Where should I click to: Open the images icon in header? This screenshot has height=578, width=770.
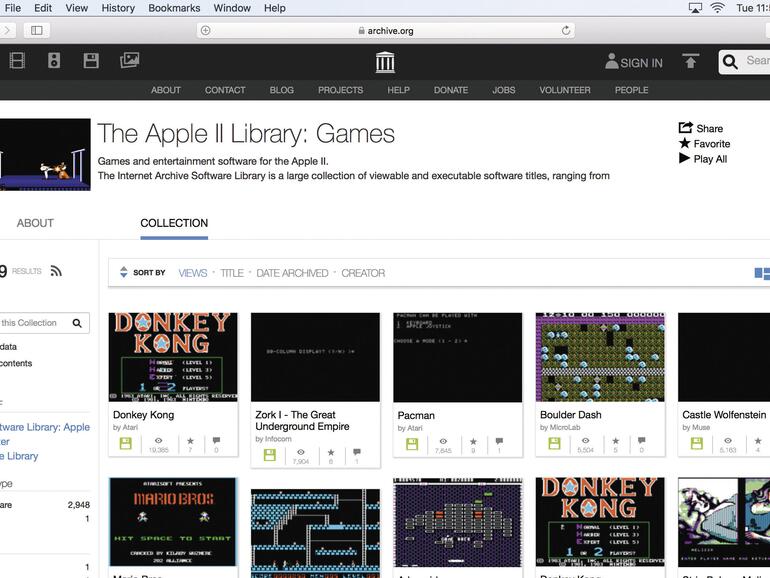(x=130, y=60)
